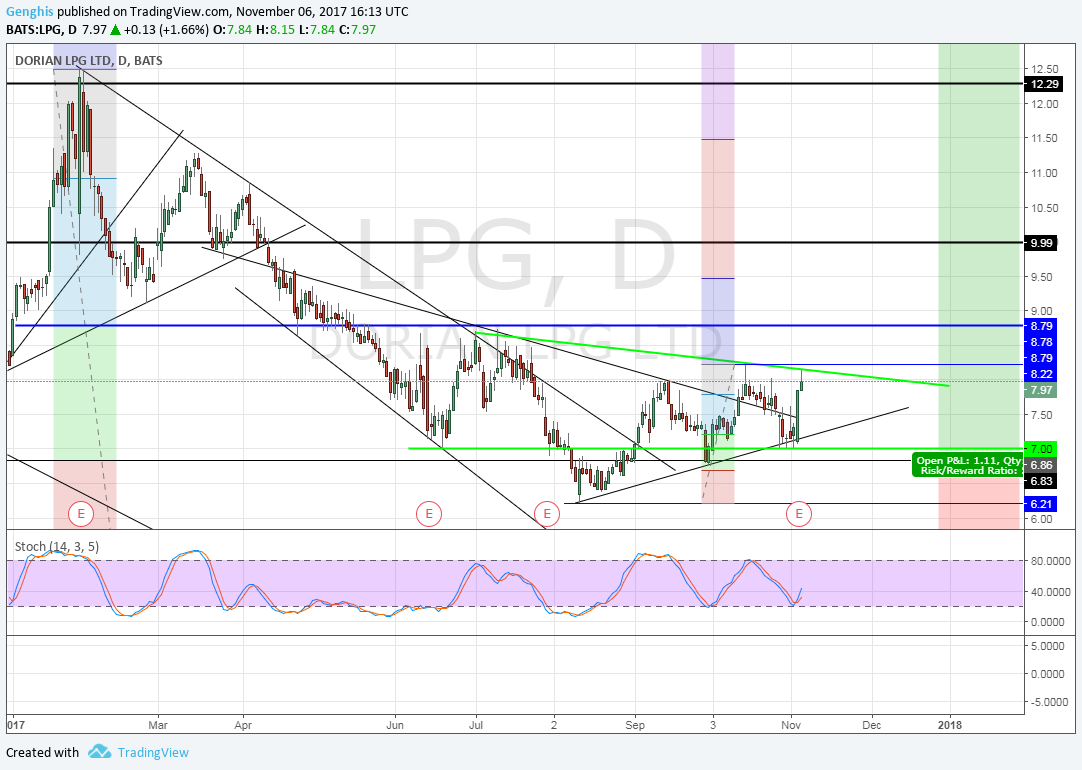Click the 7.50 price axis value
The height and width of the screenshot is (770, 1082).
tap(1041, 415)
